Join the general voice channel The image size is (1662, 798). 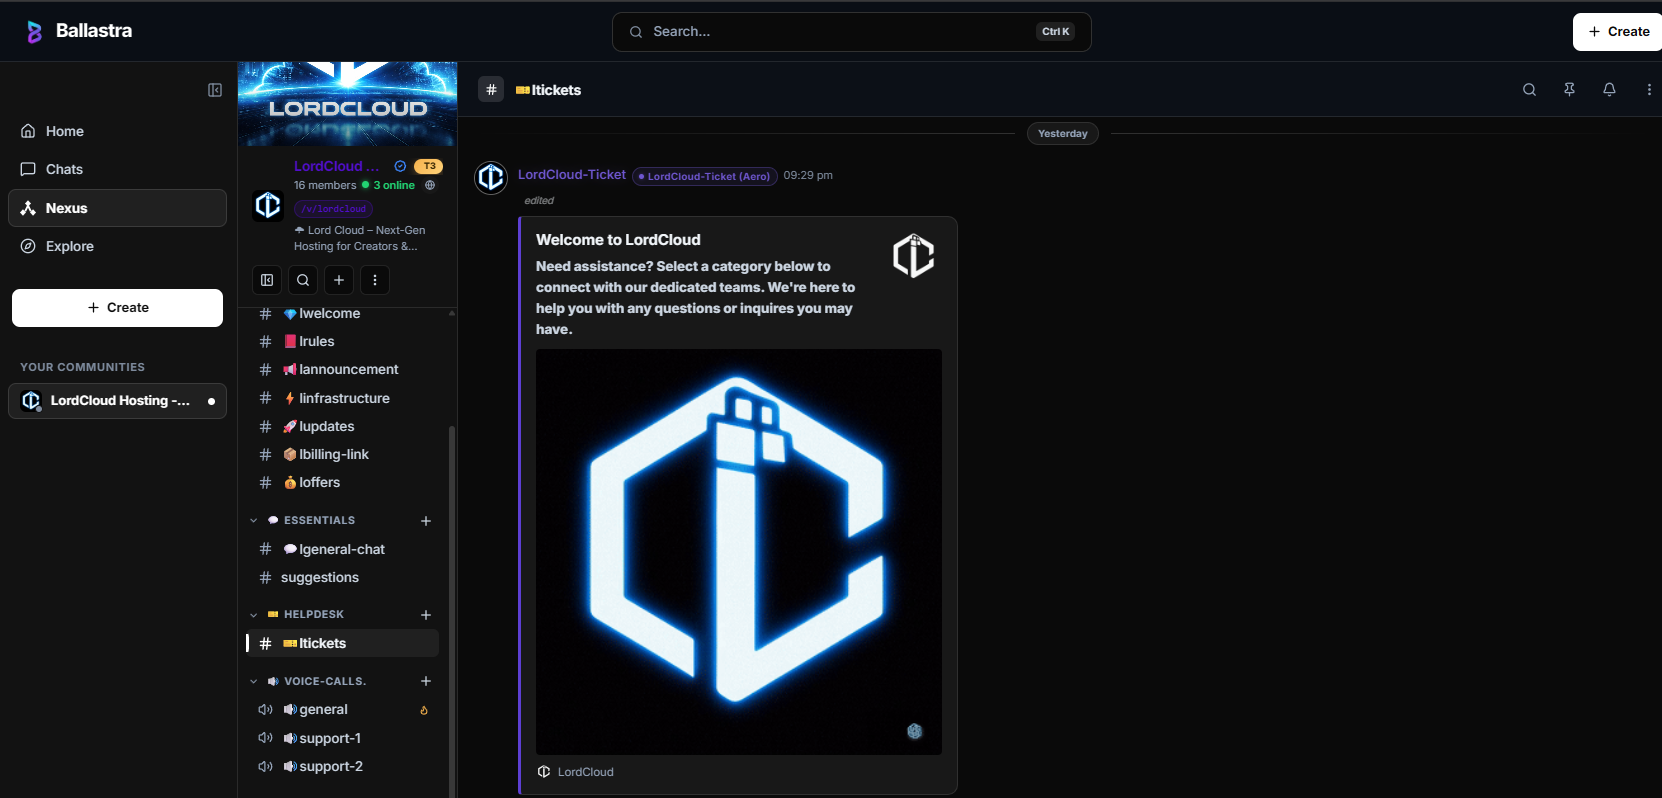coord(342,710)
